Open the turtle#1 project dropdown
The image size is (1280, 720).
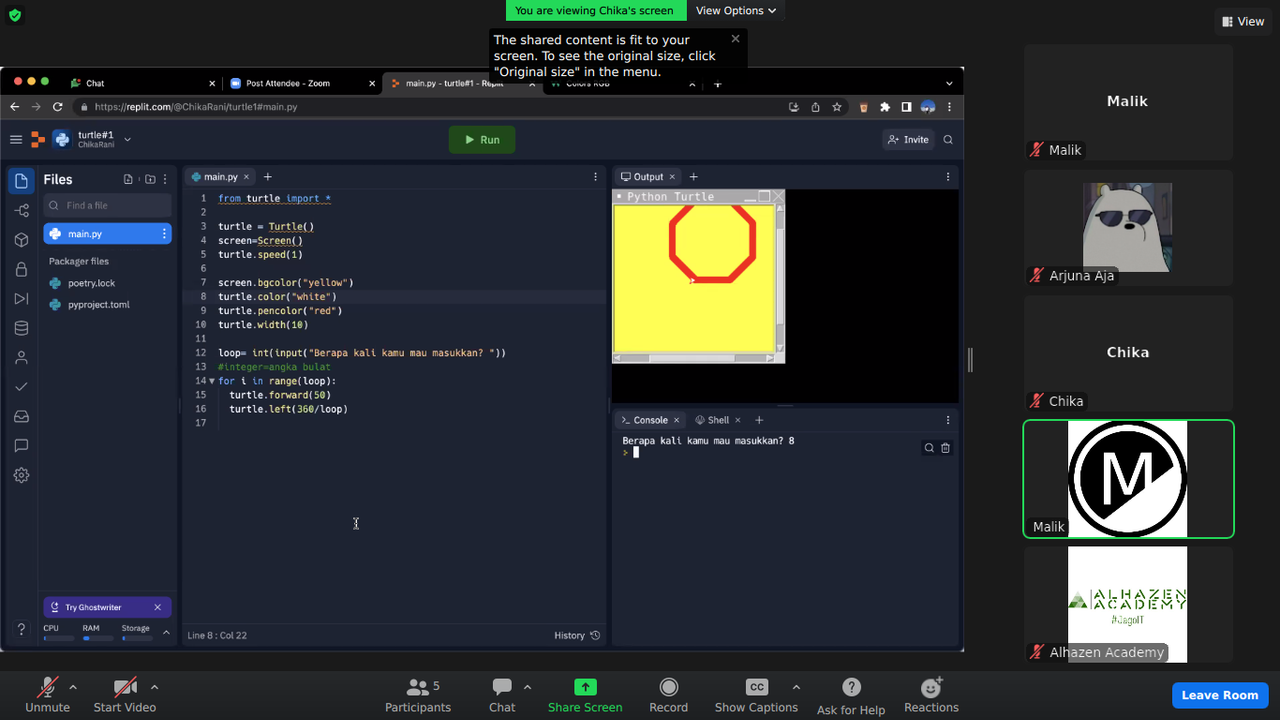click(126, 141)
